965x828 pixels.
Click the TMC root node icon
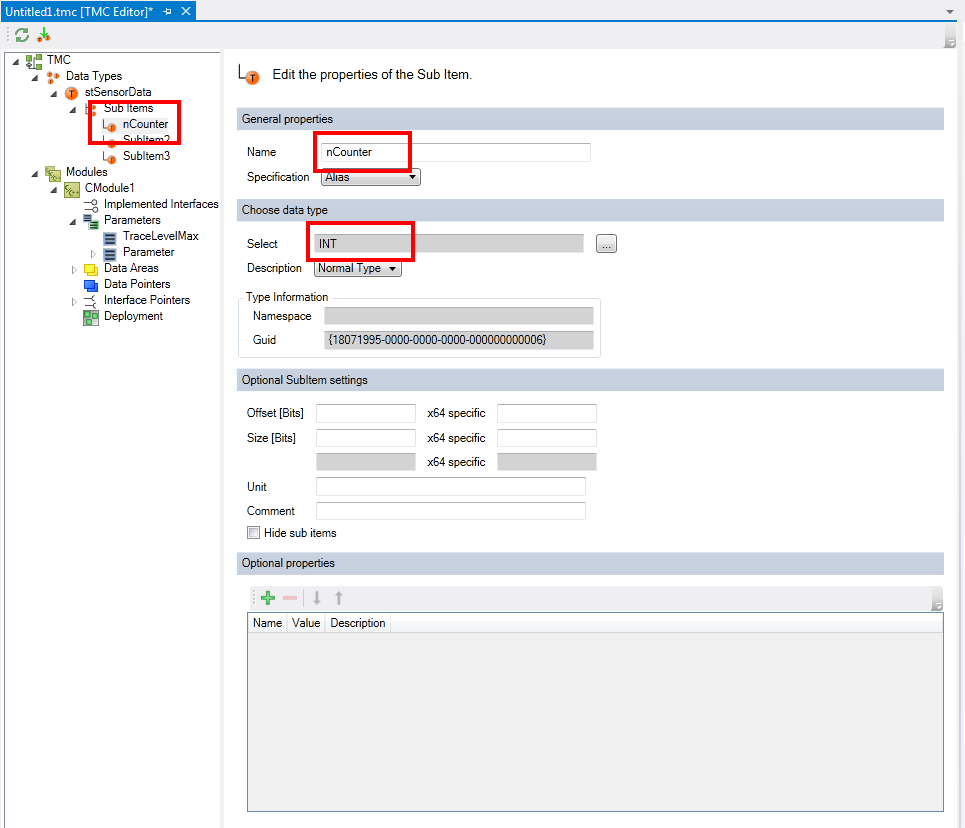point(34,60)
